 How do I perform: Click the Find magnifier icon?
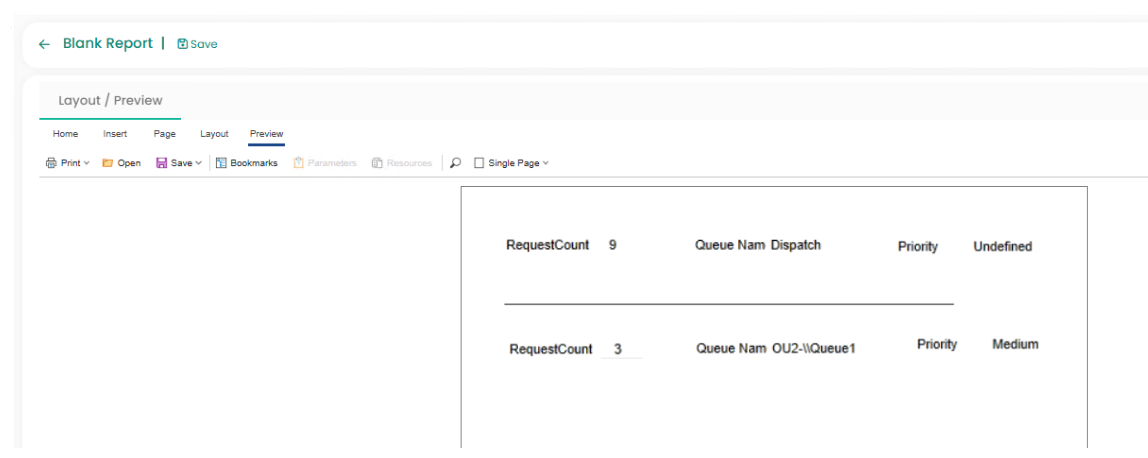pyautogui.click(x=456, y=163)
